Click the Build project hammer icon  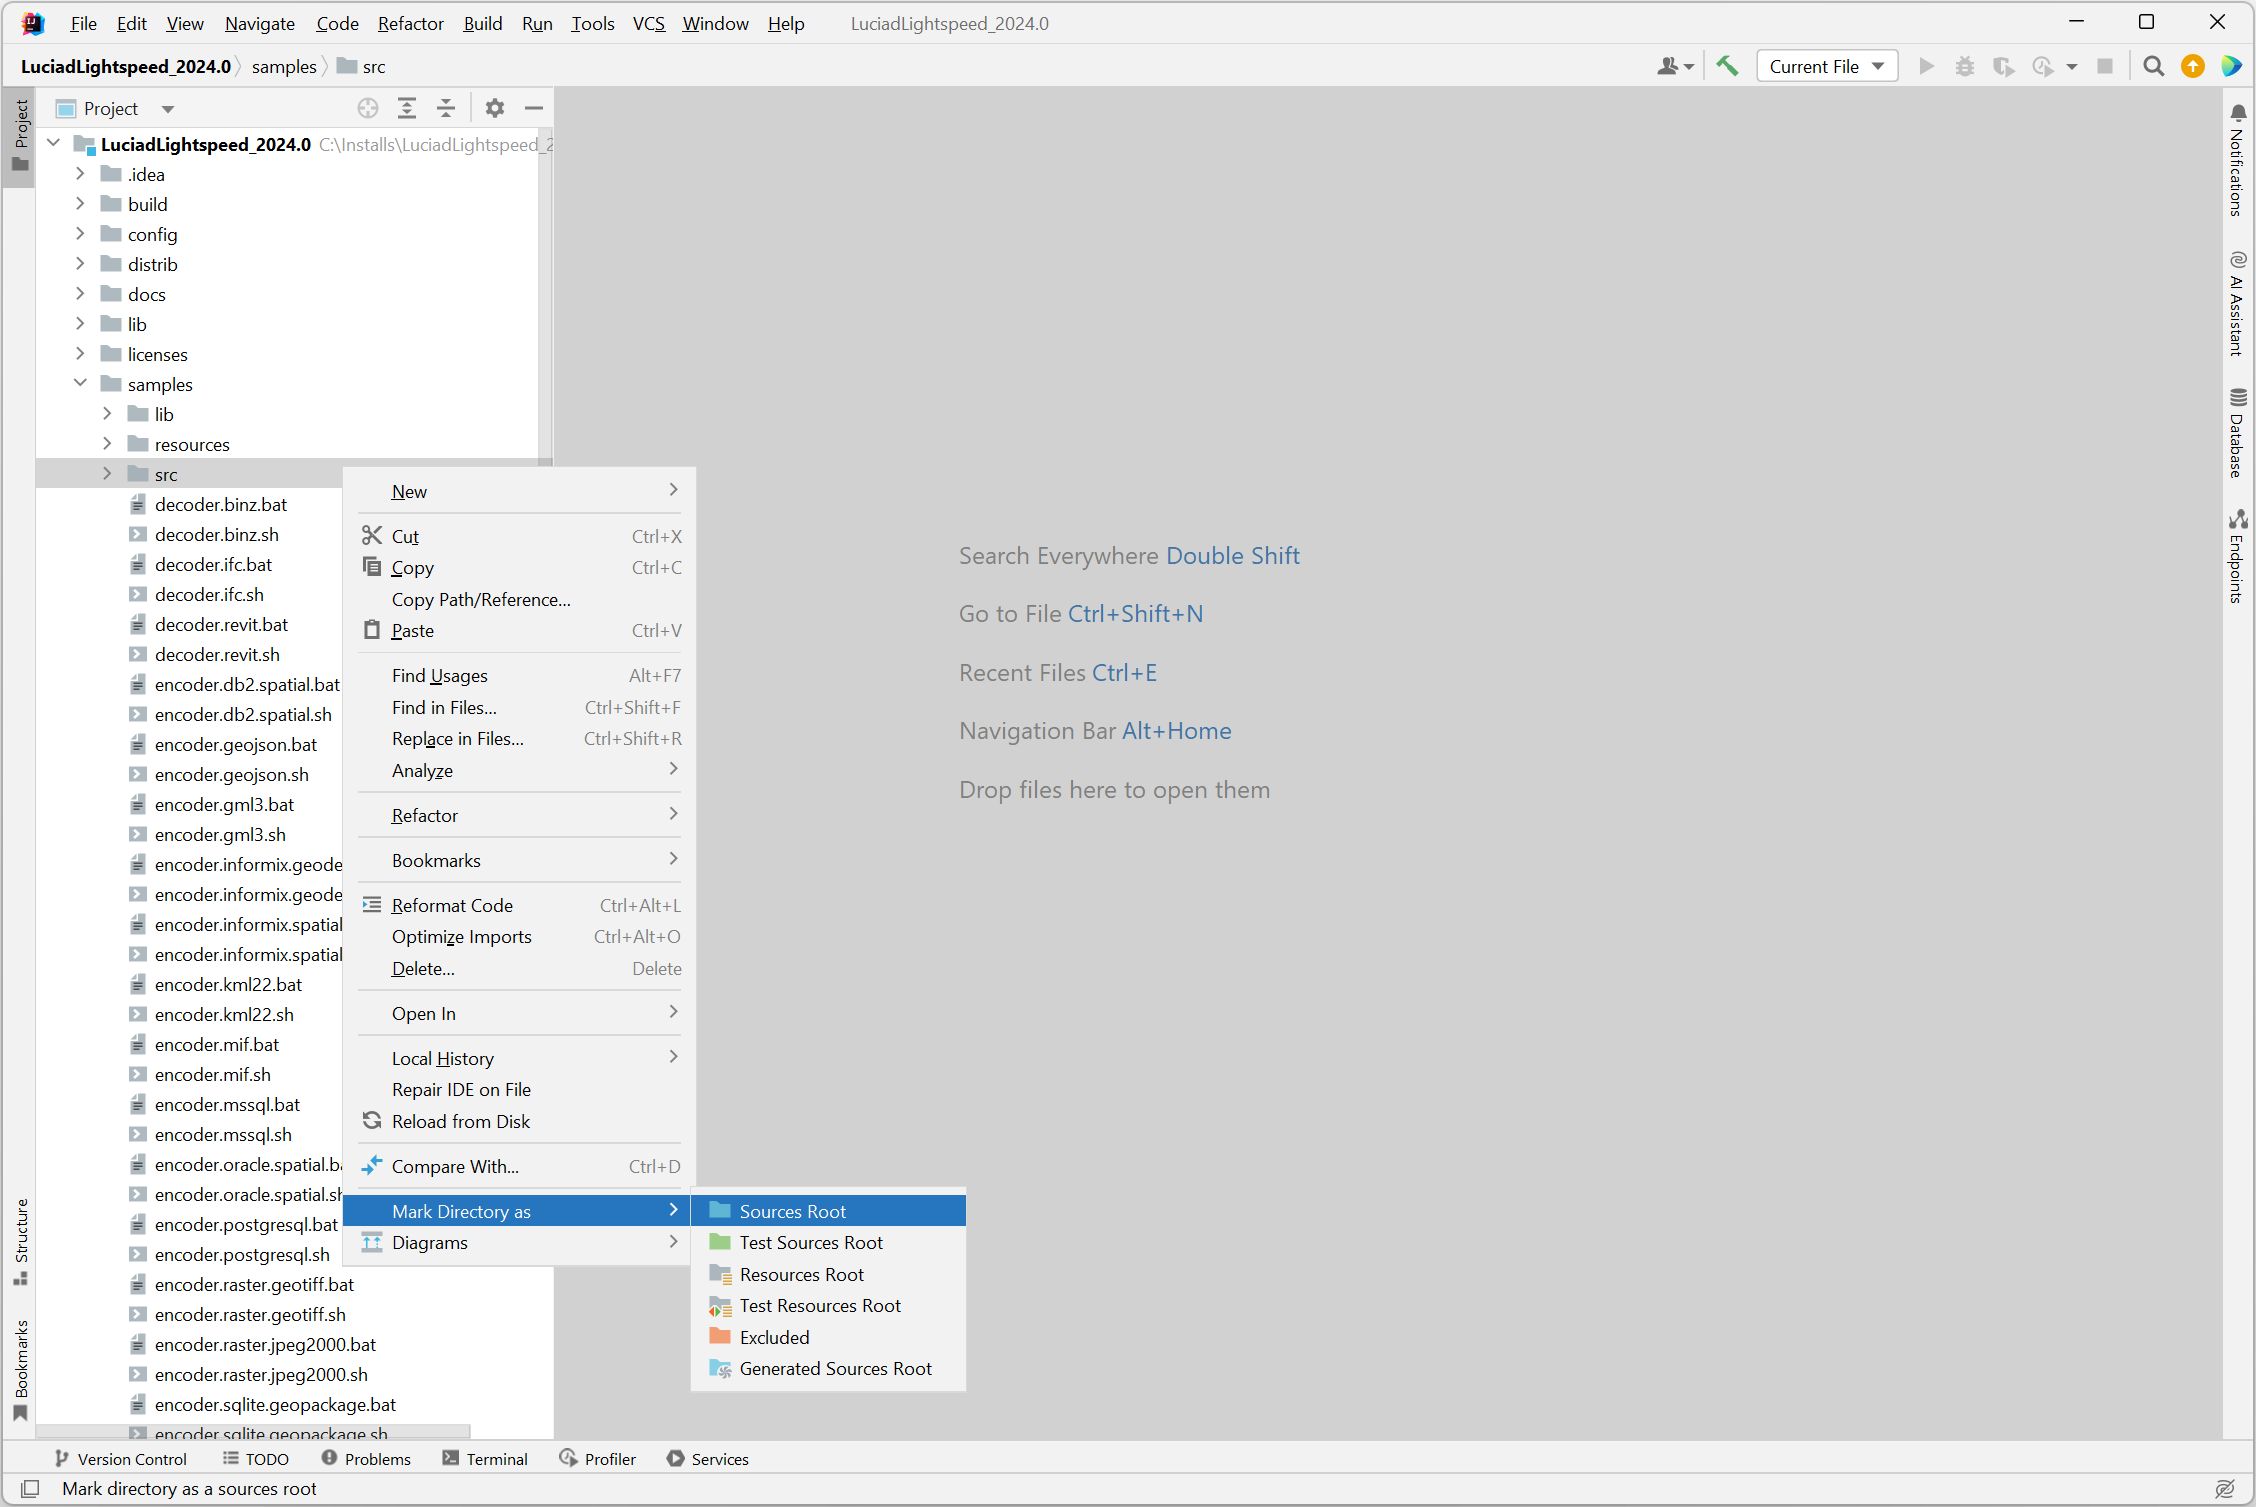(1727, 66)
